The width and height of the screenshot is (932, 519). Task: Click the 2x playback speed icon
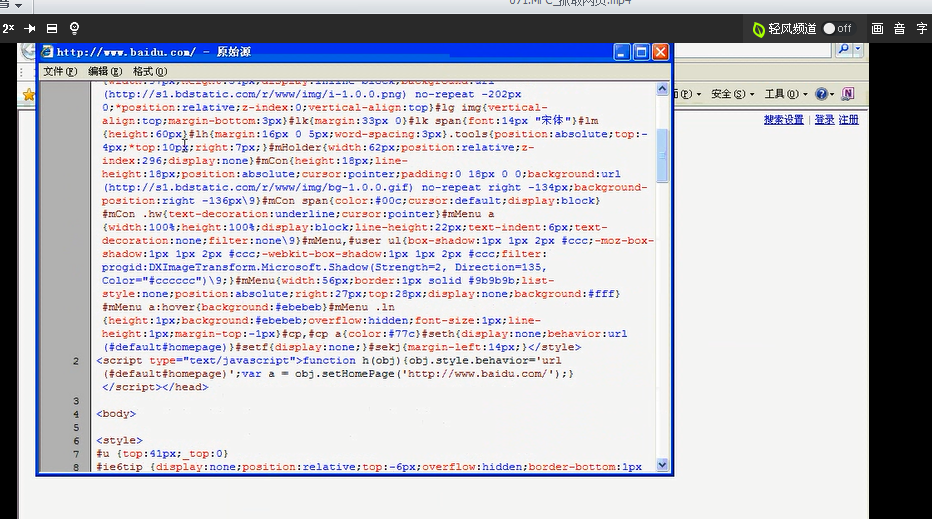pyautogui.click(x=8, y=28)
